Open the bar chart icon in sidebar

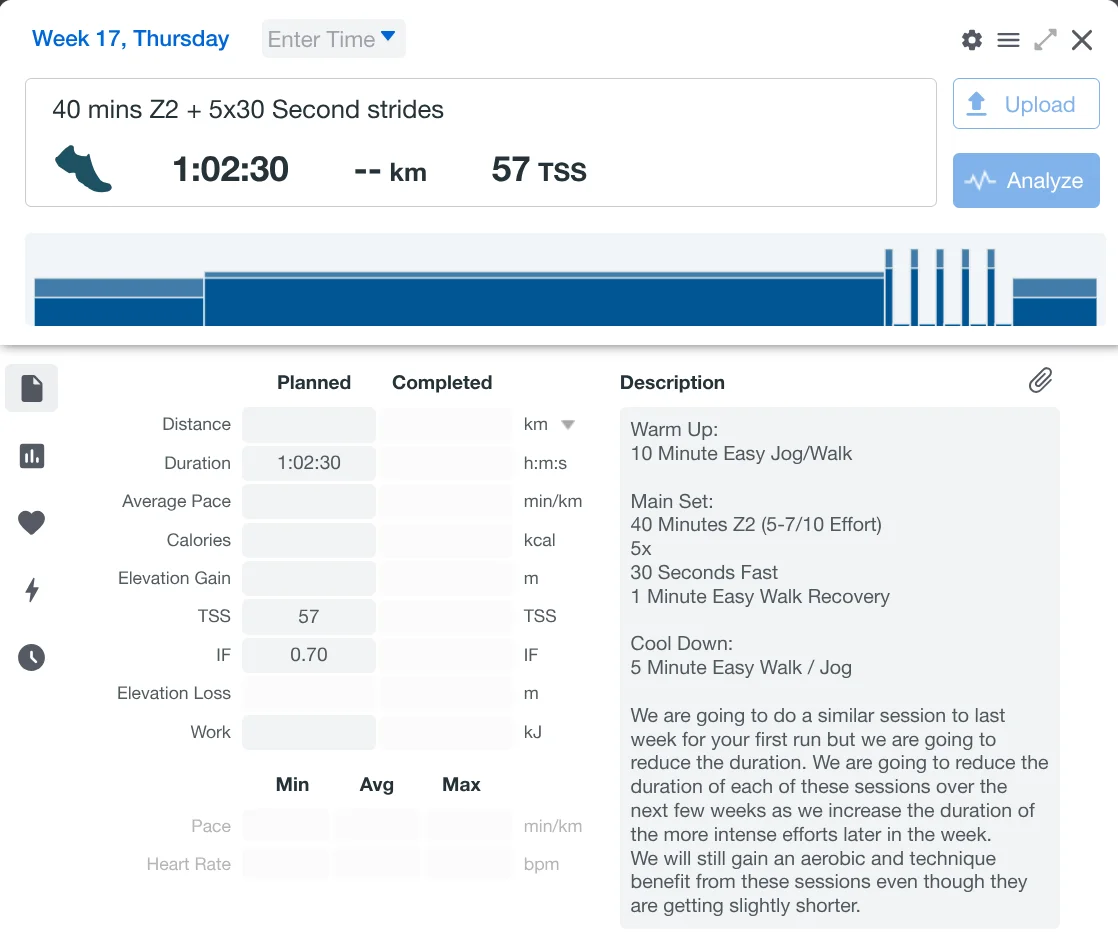click(x=32, y=456)
